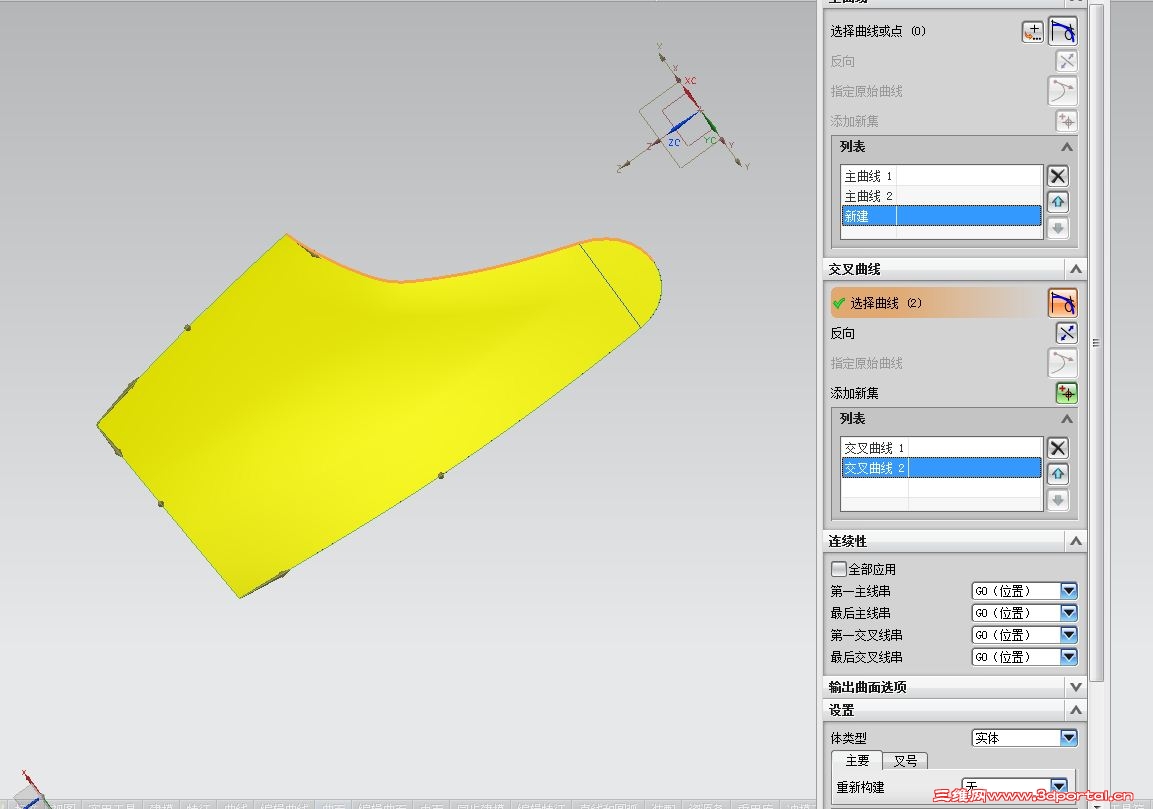The width and height of the screenshot is (1153, 809).
Task: Open the 重新构建 dropdown
Action: click(1015, 786)
